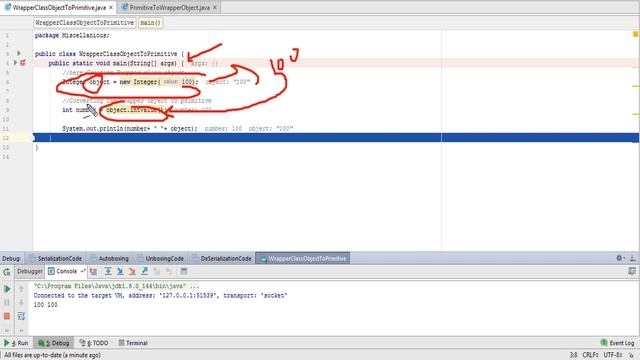Click Restore Layout icon in debug panel
The width and height of the screenshot is (640, 360).
click(x=632, y=271)
